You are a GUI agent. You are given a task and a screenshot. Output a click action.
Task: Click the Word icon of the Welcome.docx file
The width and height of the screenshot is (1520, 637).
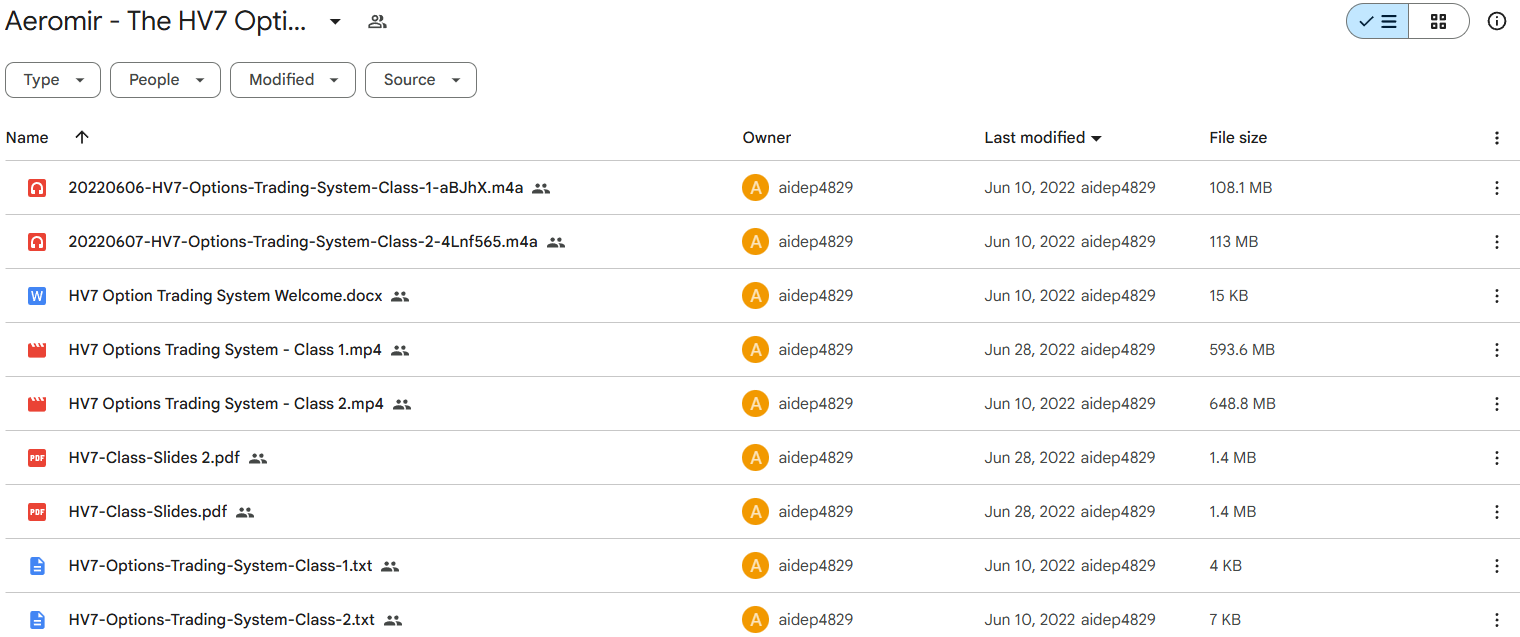coord(37,296)
